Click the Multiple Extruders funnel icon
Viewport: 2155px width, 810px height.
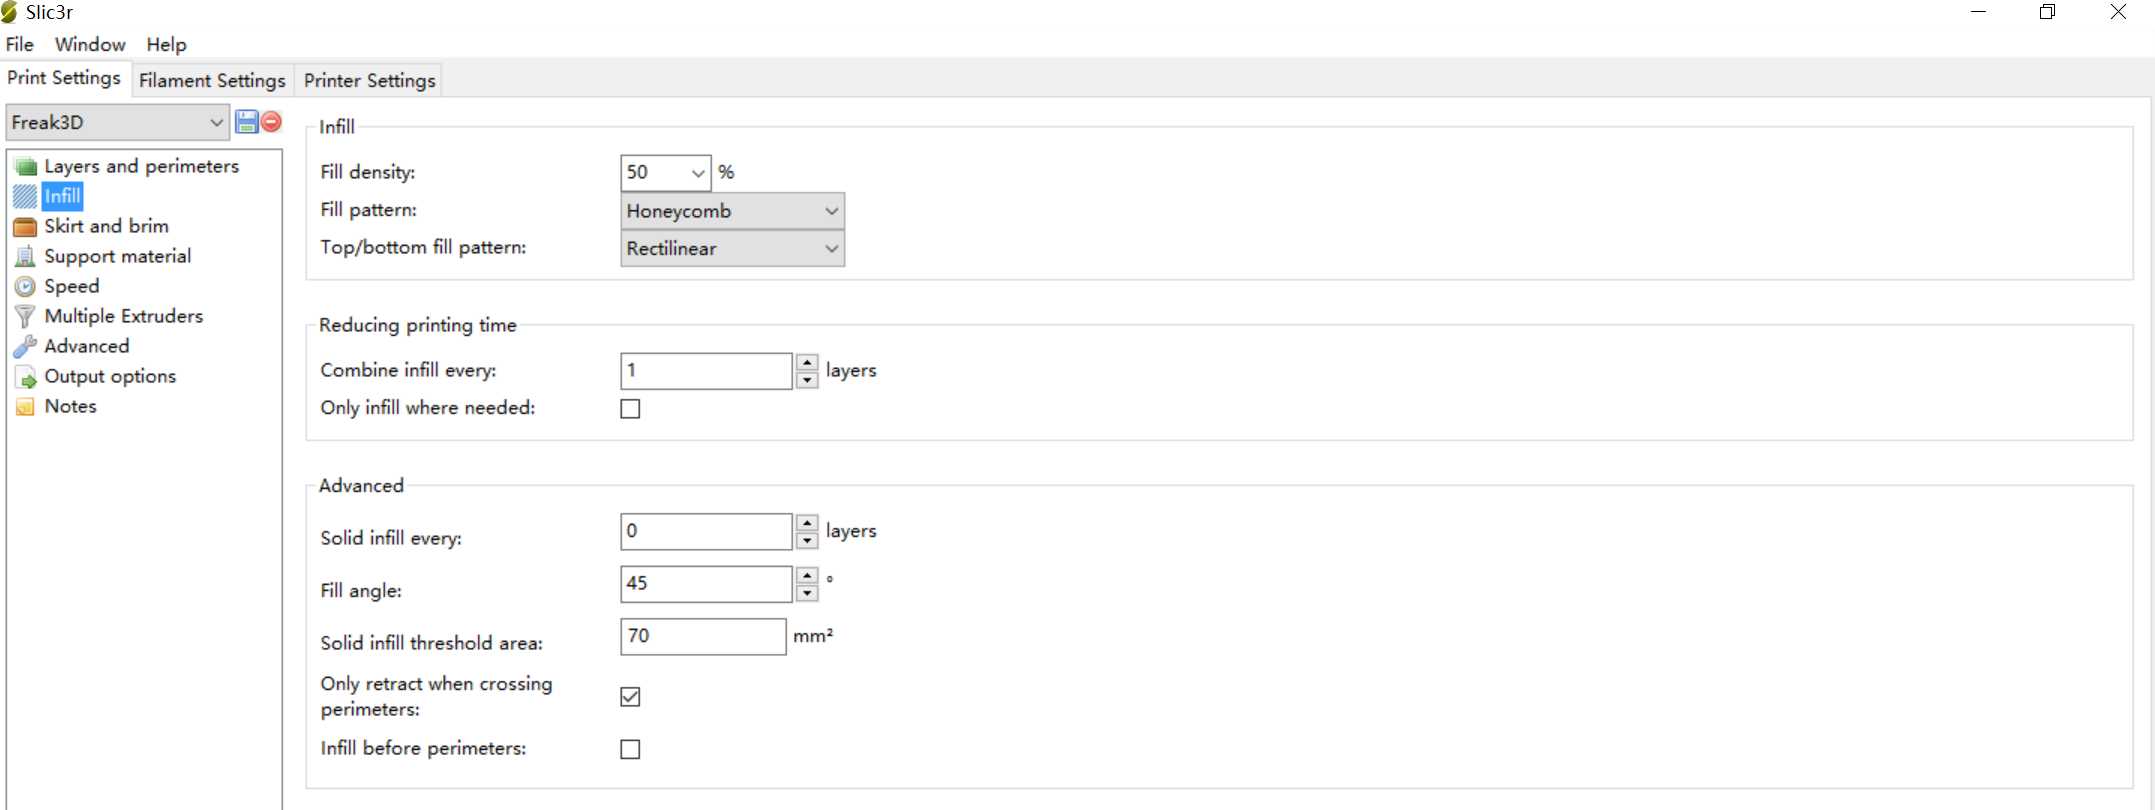coord(26,316)
